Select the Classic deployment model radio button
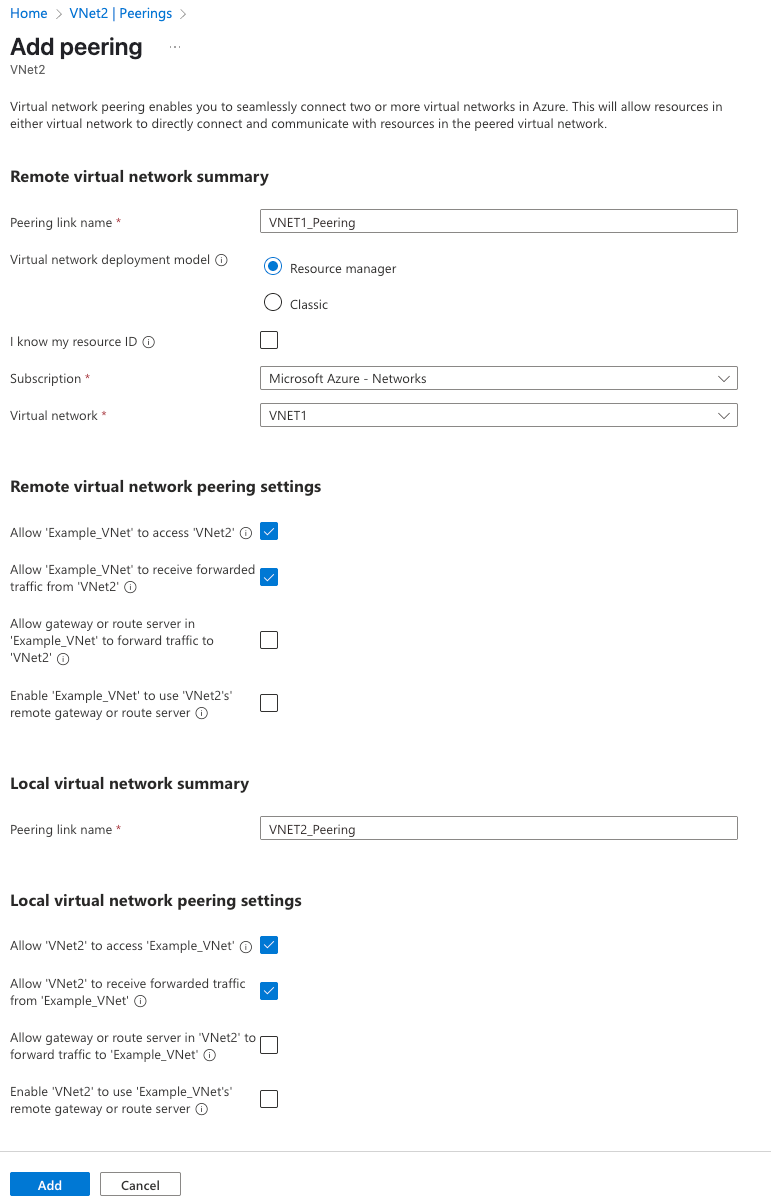This screenshot has width=771, height=1204. point(273,303)
